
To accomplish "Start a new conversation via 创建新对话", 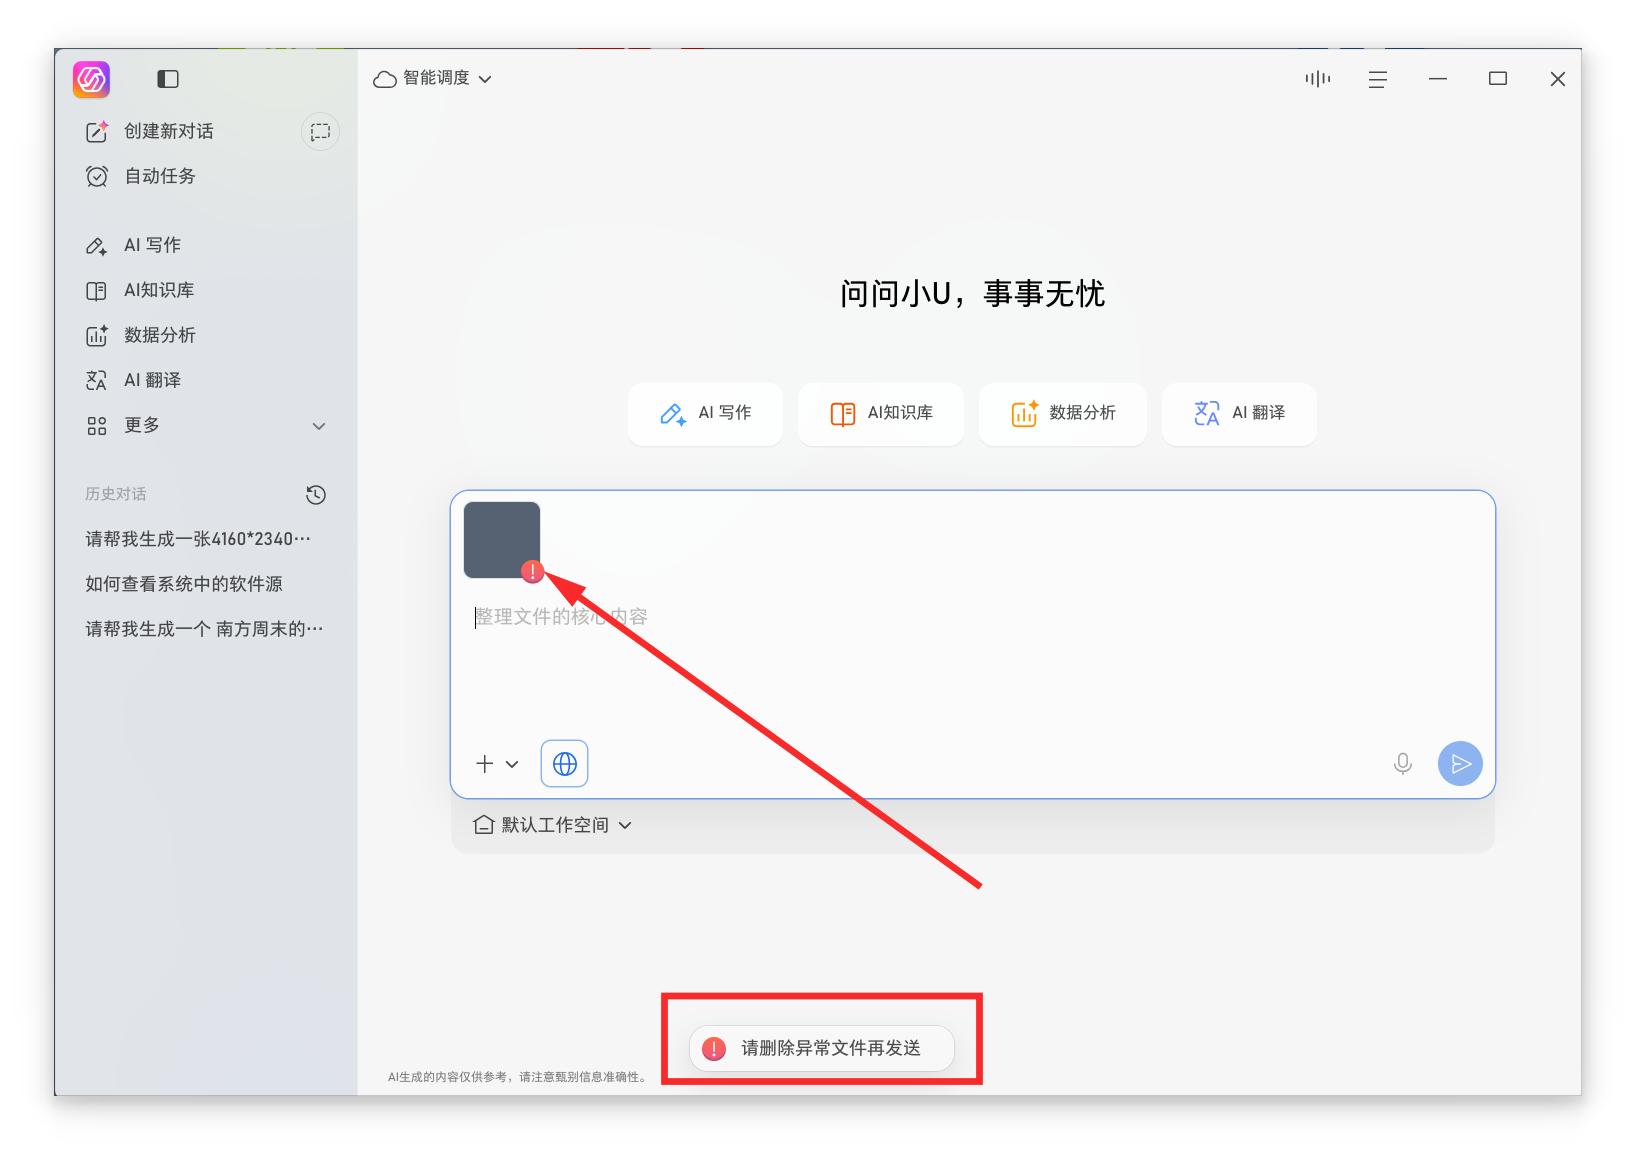I will (x=150, y=132).
